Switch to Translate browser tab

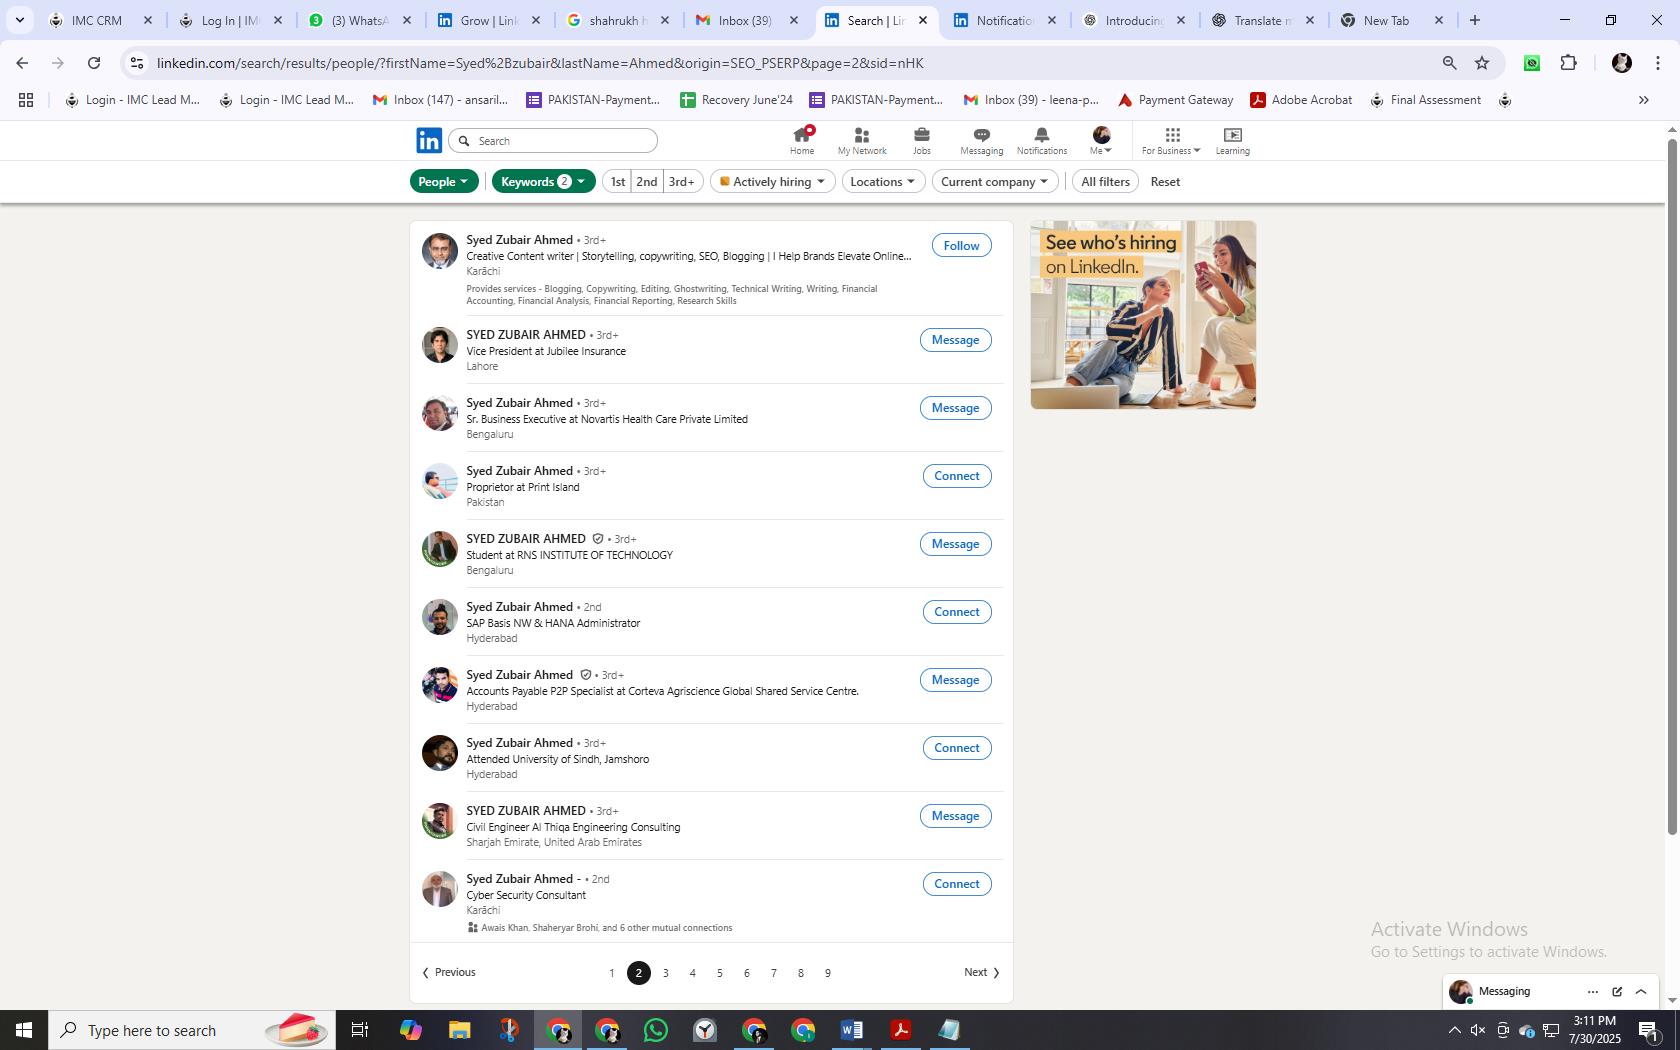click(1262, 20)
